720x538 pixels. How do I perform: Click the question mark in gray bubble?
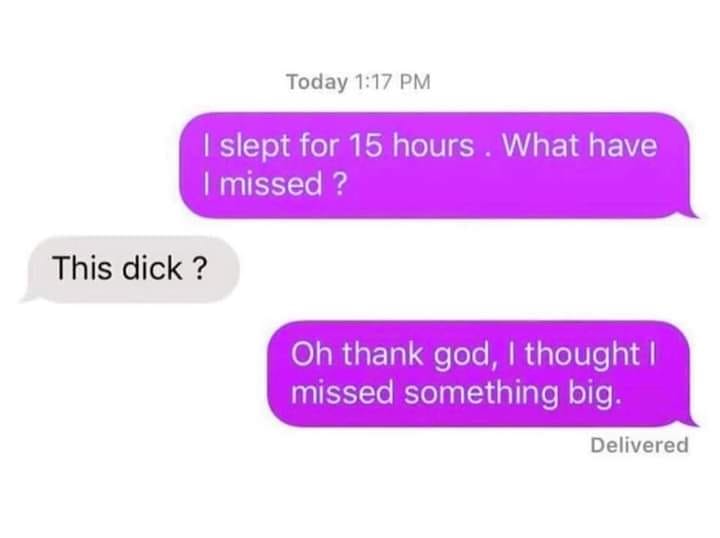coord(200,268)
